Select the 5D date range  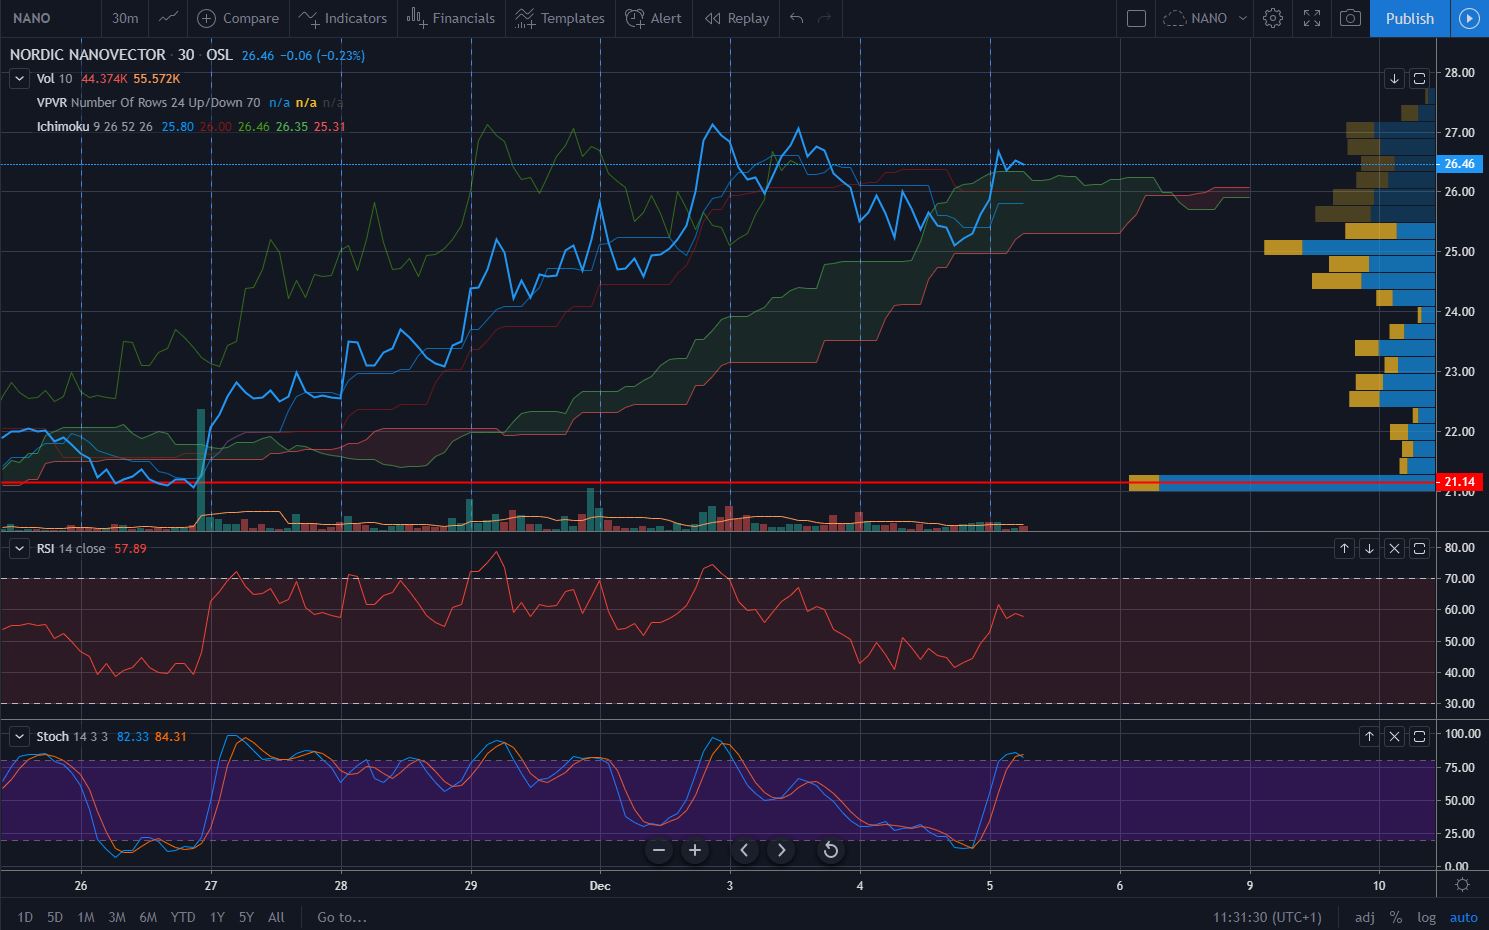[55, 917]
